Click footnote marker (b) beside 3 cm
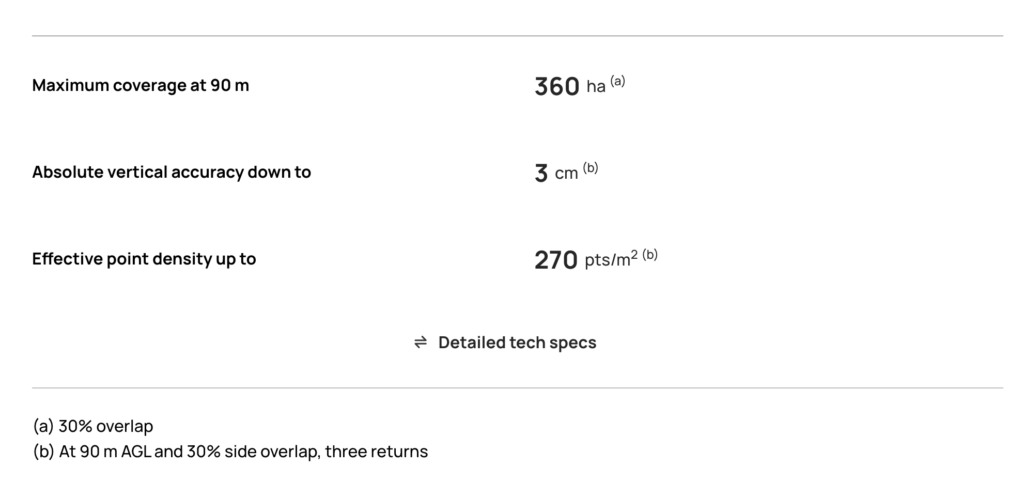The width and height of the screenshot is (1024, 498). click(x=590, y=168)
